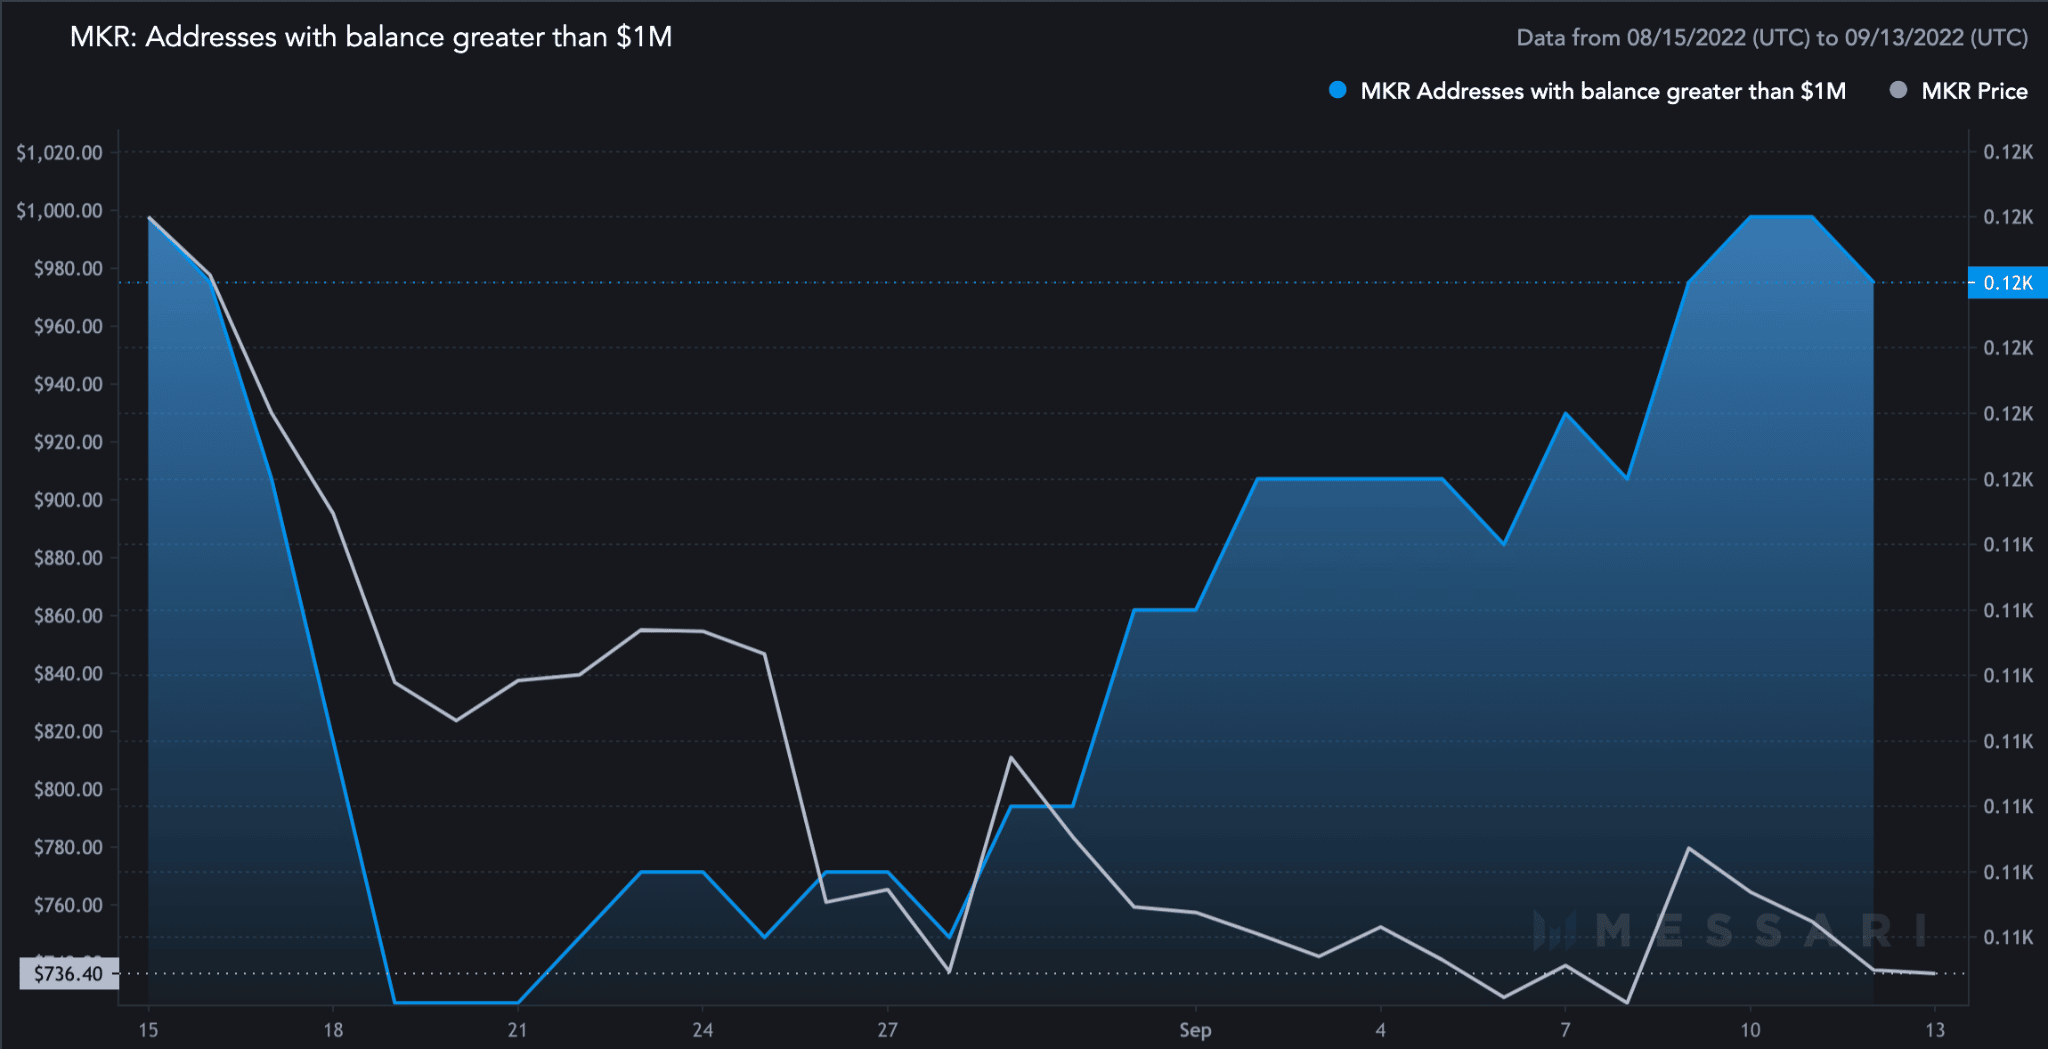Screen dimensions: 2048x1049
Task: Click the gray price line spike near August 29
Action: tap(1011, 757)
